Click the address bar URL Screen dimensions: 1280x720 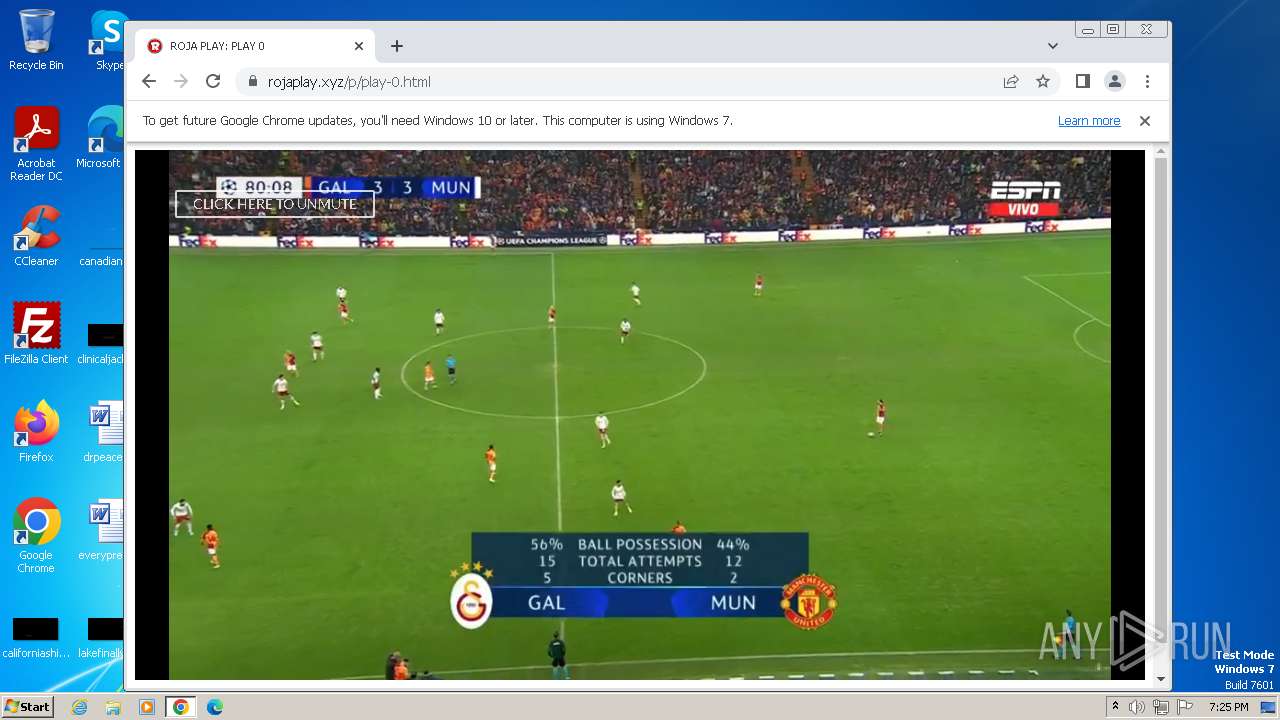point(349,82)
